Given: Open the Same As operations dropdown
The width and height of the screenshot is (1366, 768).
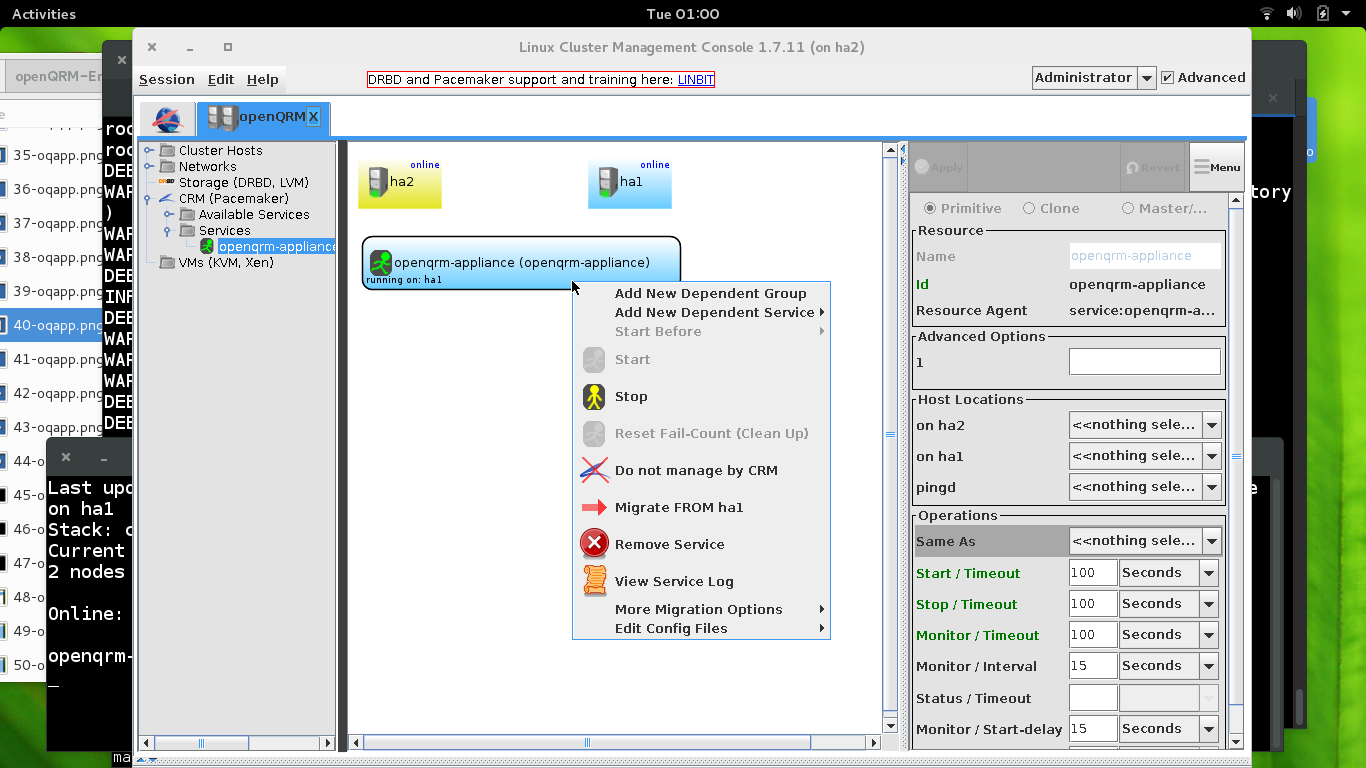Looking at the screenshot, I should (x=1212, y=541).
